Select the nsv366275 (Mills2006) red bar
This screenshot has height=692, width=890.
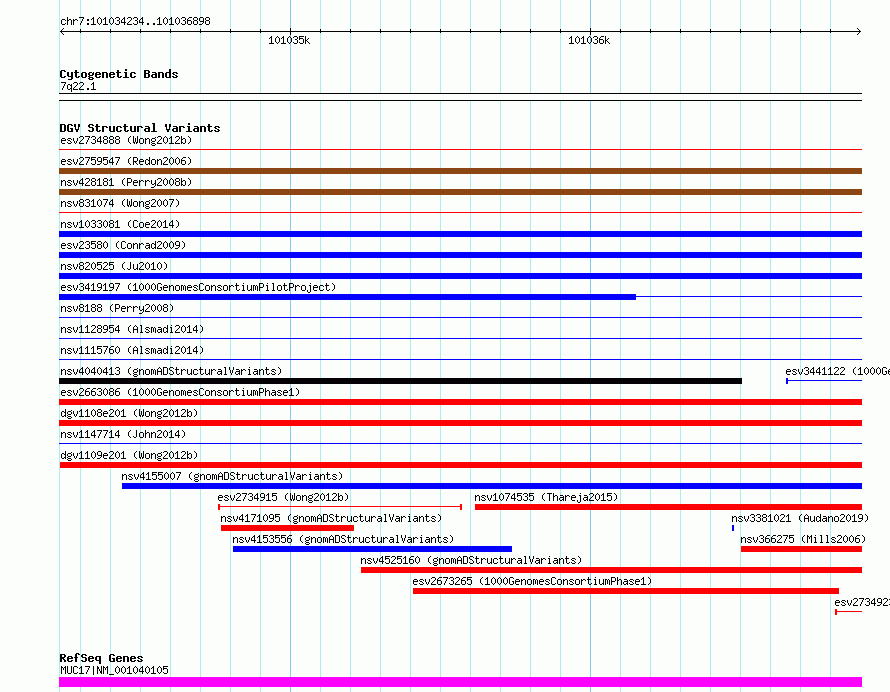[x=801, y=549]
